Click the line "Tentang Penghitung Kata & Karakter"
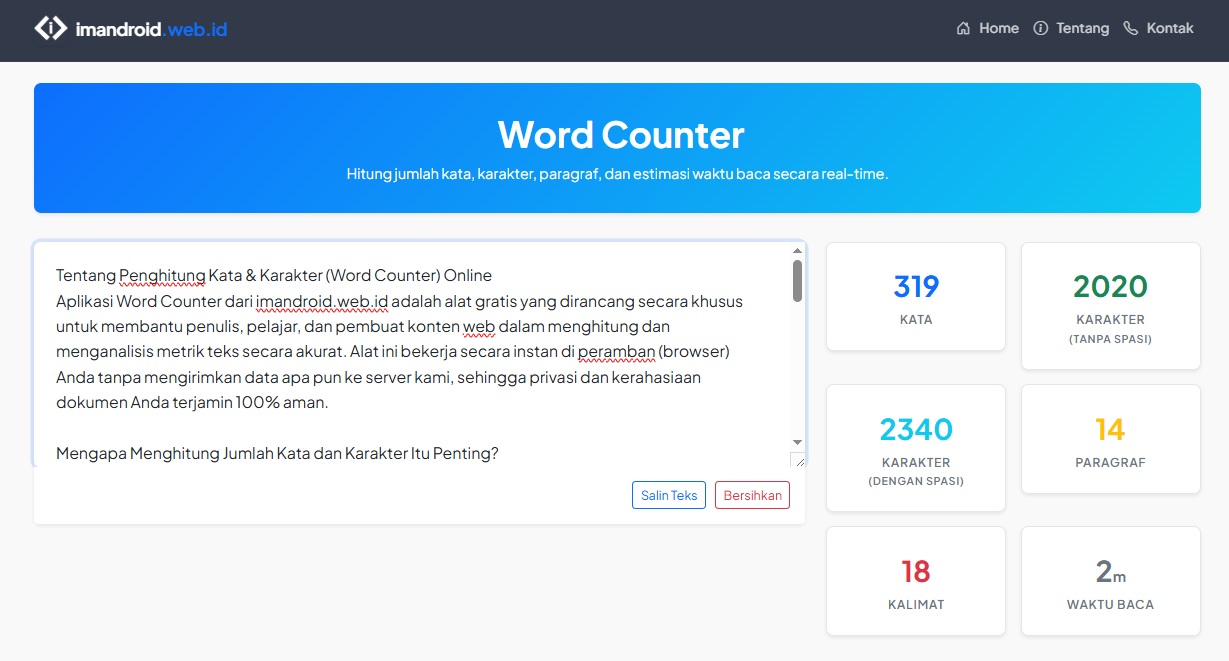Viewport: 1229px width, 661px height. (274, 275)
